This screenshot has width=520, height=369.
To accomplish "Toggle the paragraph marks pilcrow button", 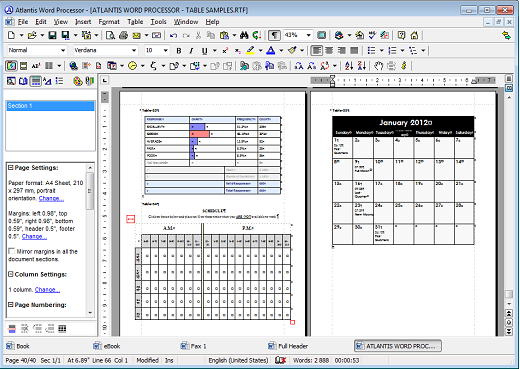I will pyautogui.click(x=274, y=35).
